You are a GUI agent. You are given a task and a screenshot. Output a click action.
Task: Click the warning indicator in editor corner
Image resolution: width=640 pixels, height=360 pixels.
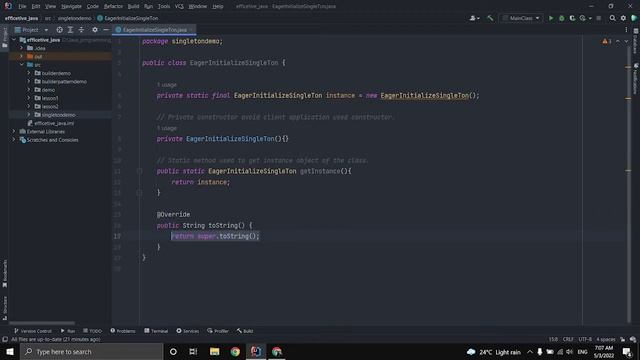pyautogui.click(x=607, y=41)
